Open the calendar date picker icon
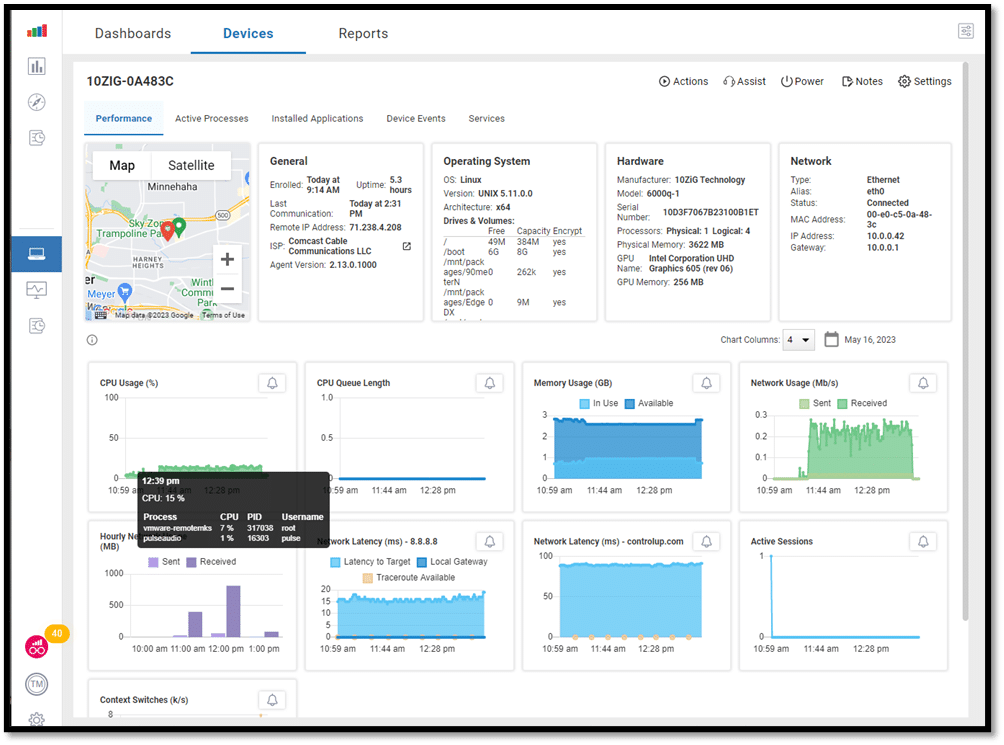 pyautogui.click(x=831, y=339)
